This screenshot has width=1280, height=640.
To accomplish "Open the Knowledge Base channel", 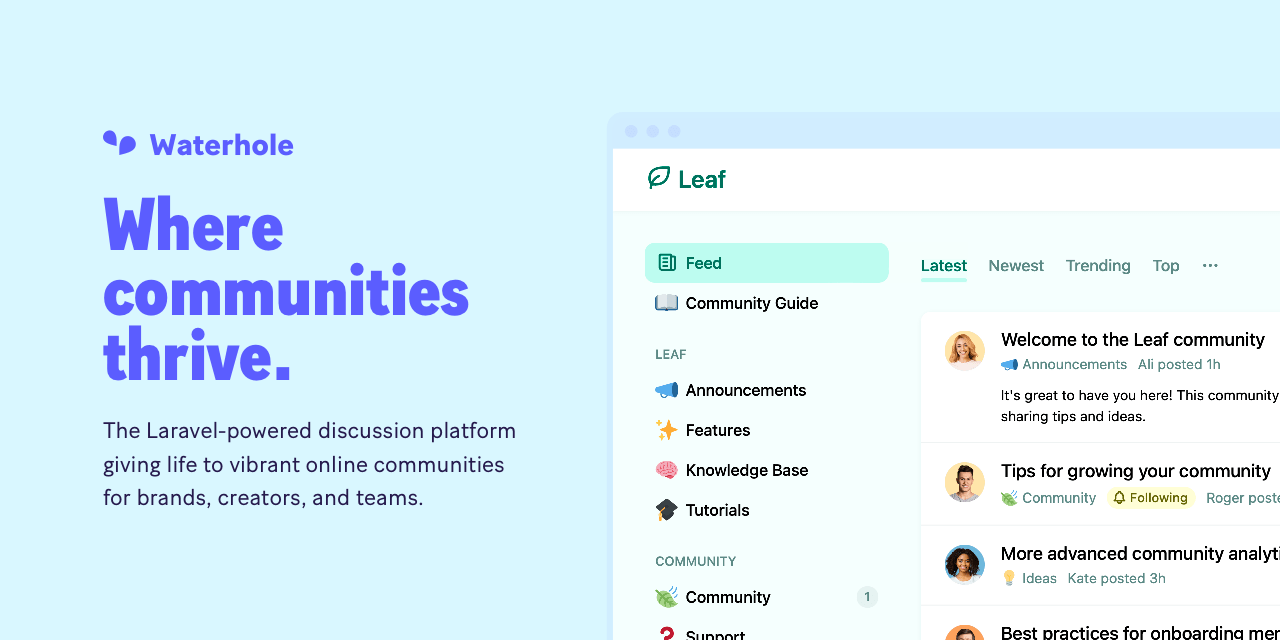I will 767,470.
